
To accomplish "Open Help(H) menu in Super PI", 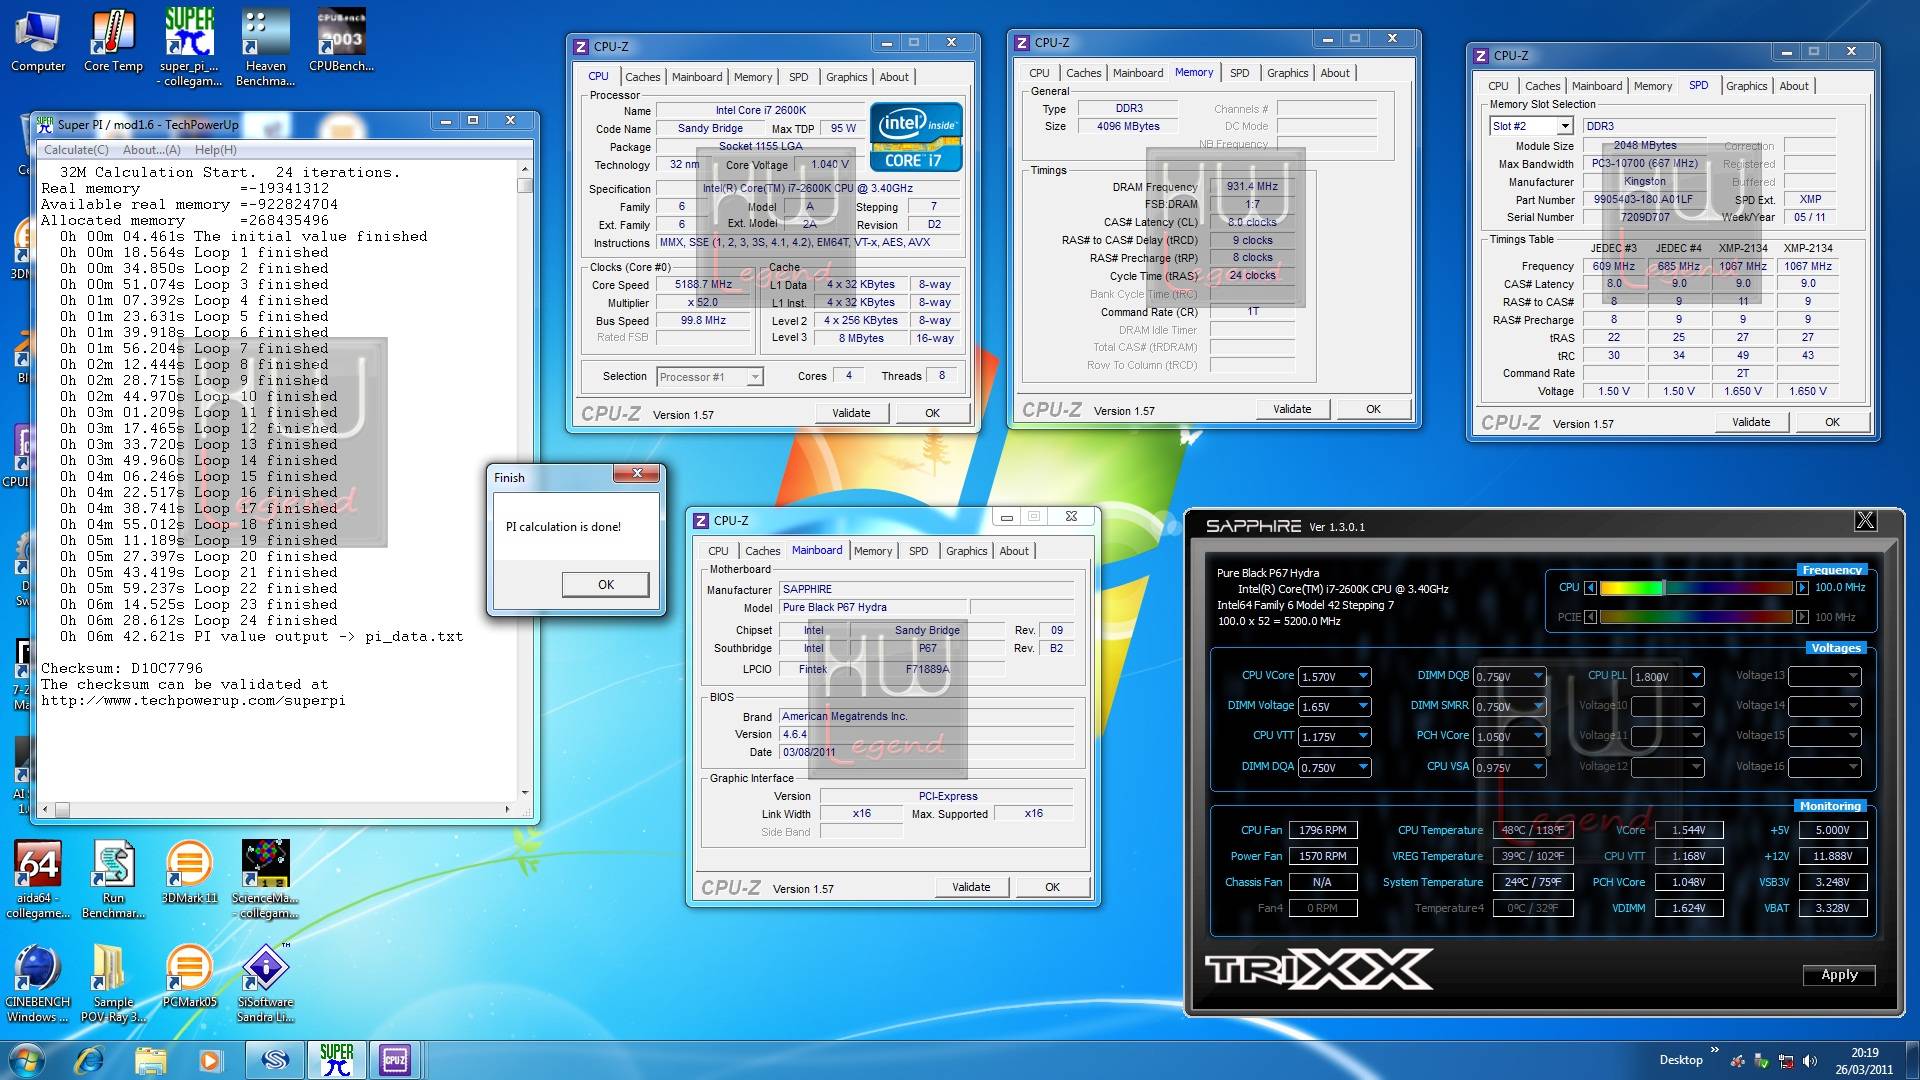I will [x=216, y=150].
